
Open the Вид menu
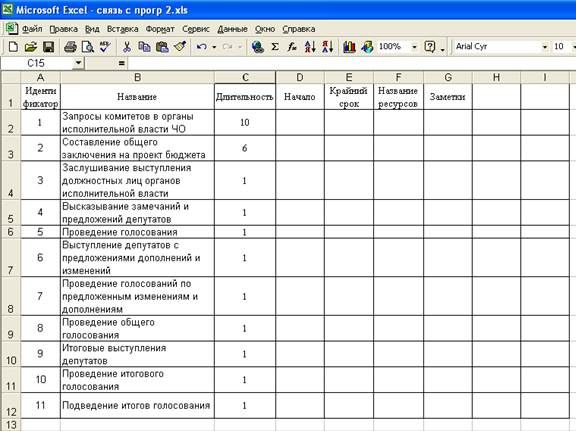point(92,29)
